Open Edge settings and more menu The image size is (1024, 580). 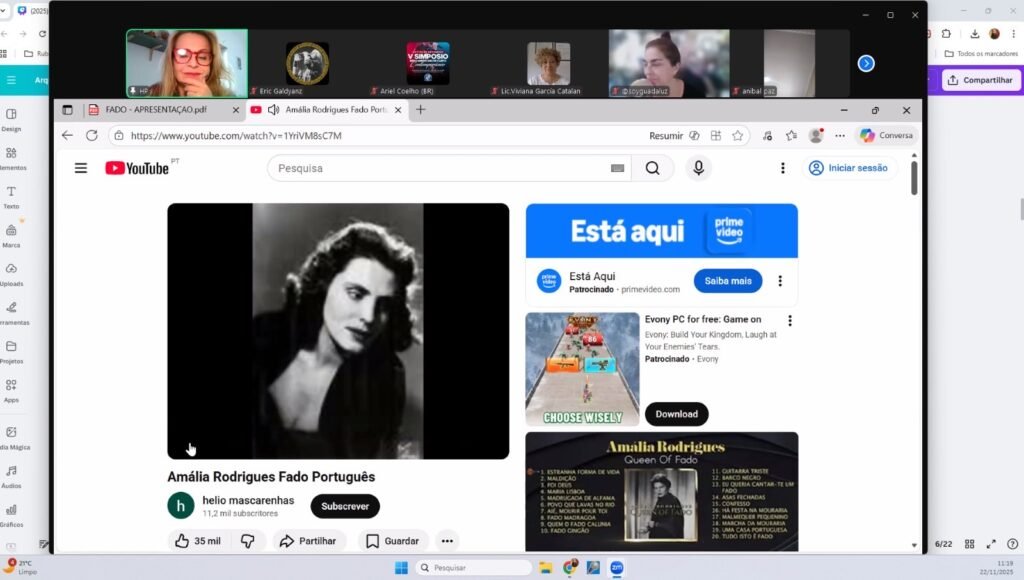(x=840, y=135)
